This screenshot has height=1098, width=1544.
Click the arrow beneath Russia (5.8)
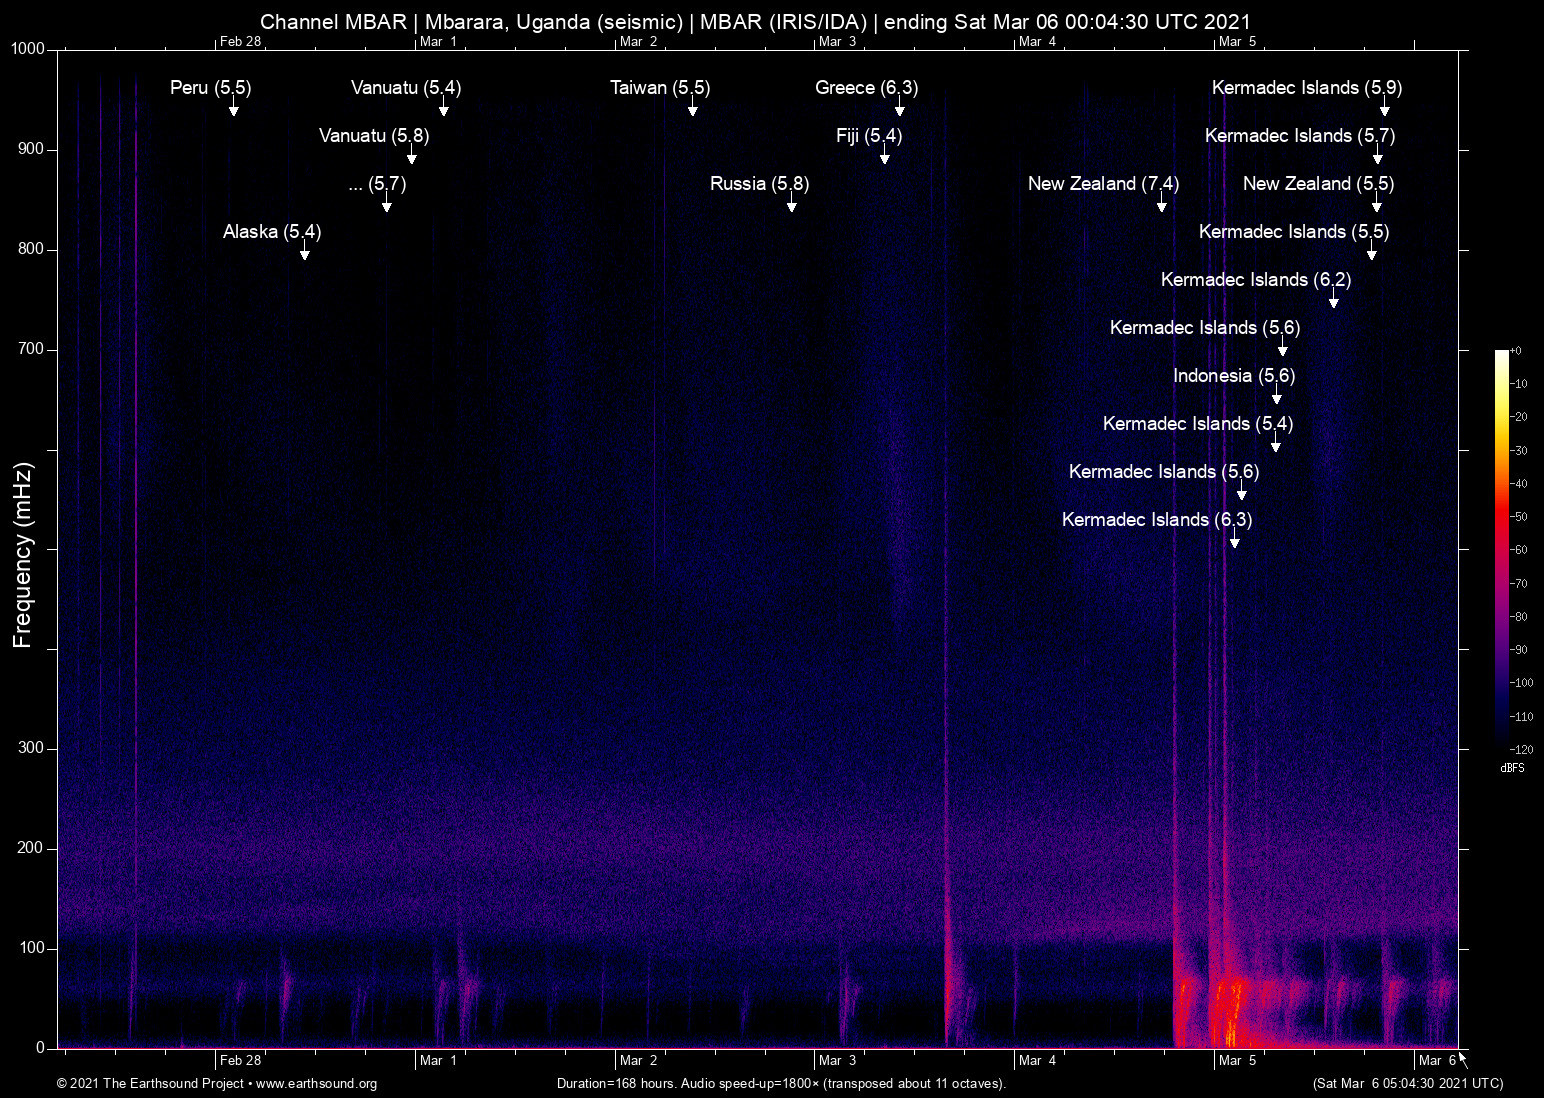pos(791,205)
